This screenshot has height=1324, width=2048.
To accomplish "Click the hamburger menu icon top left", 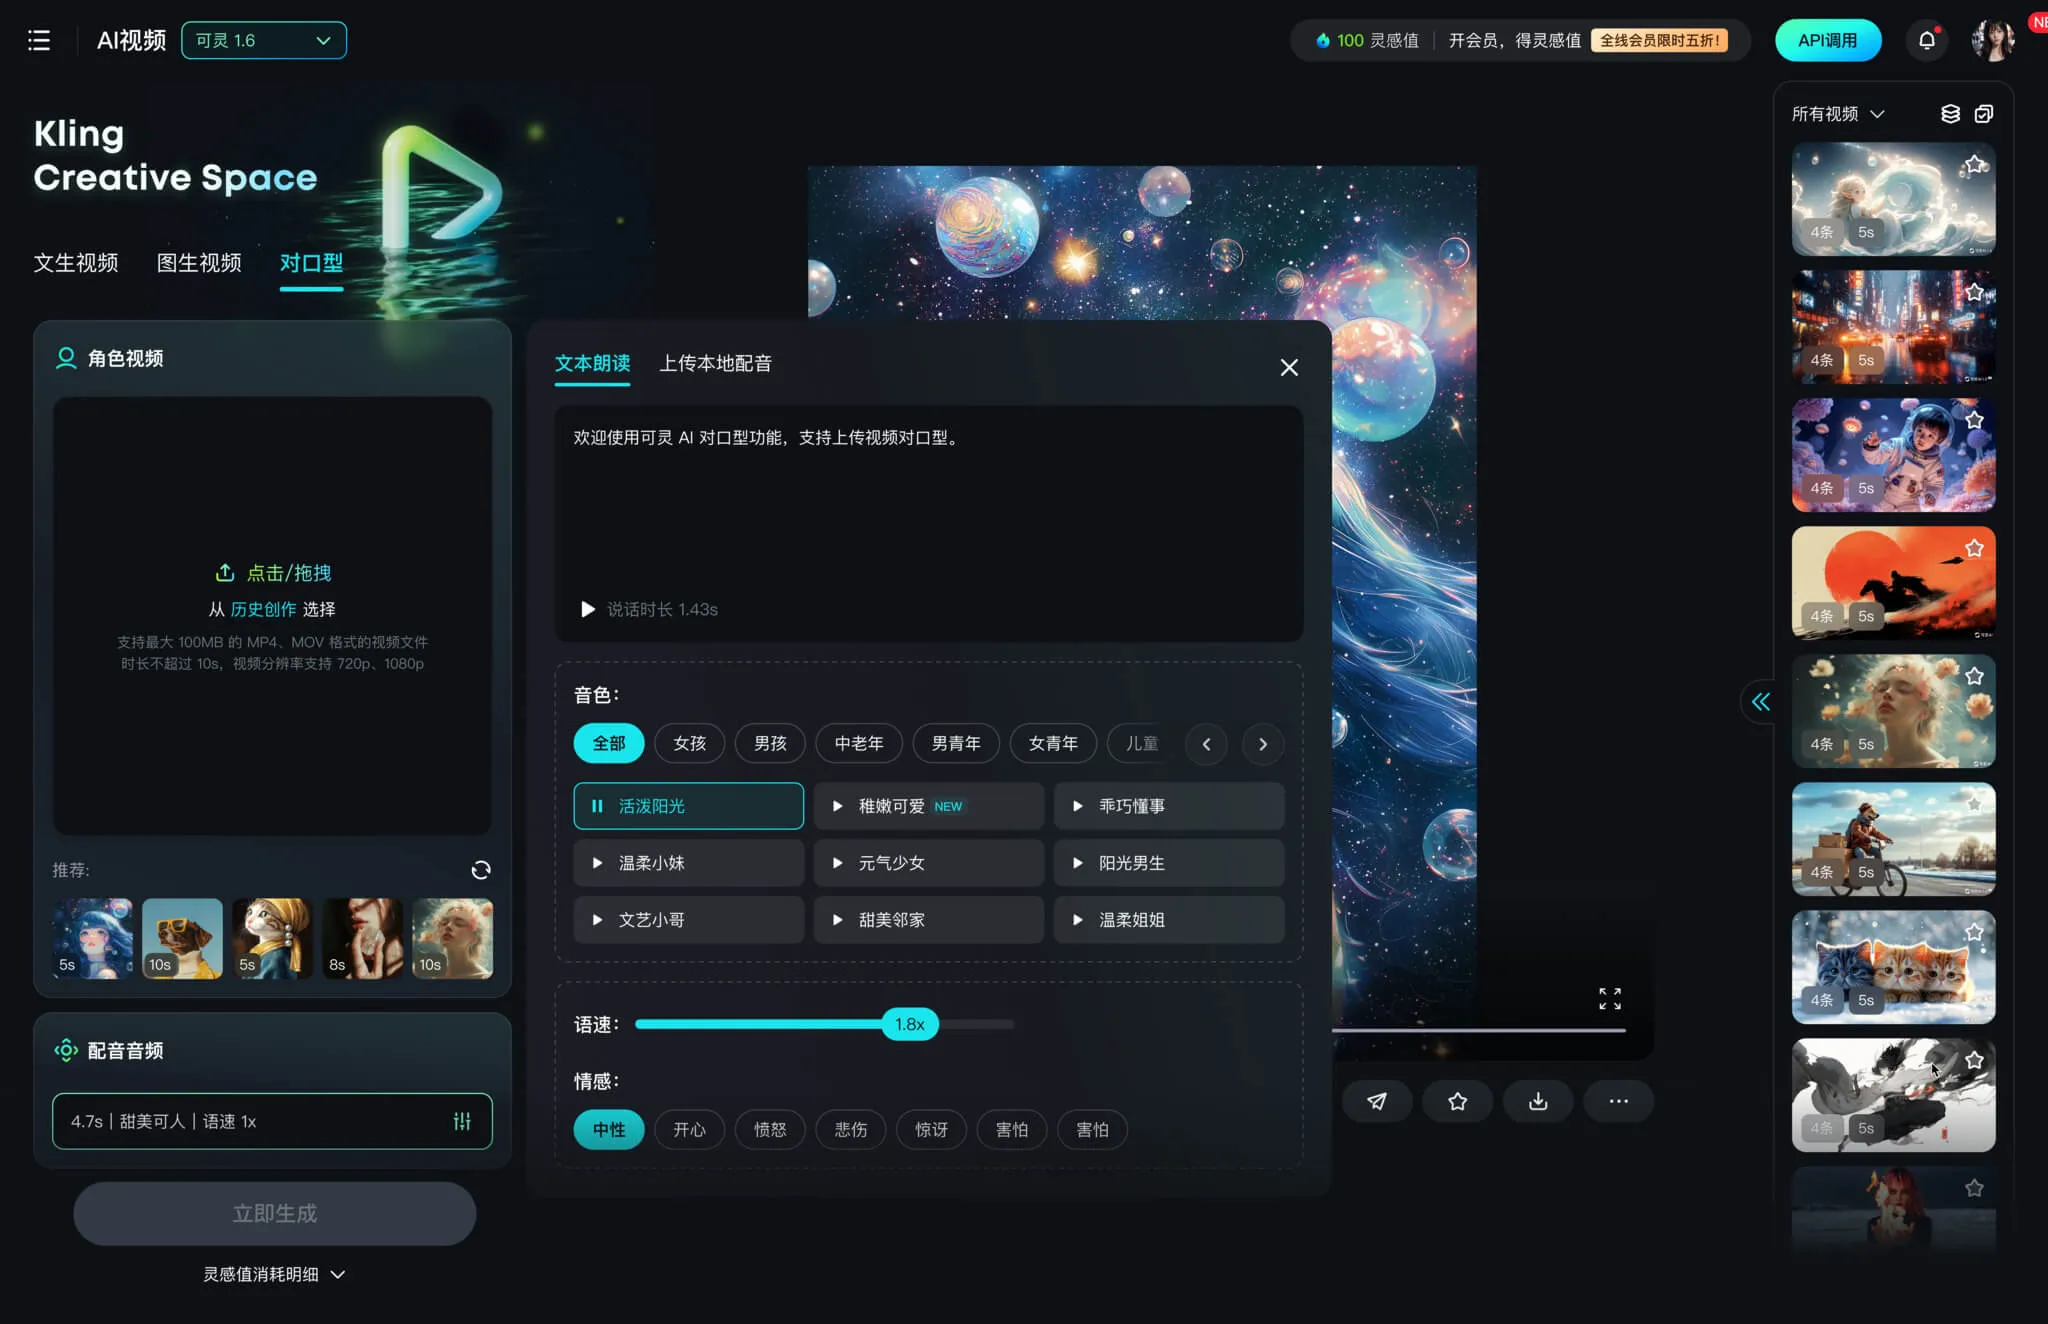I will (x=40, y=40).
